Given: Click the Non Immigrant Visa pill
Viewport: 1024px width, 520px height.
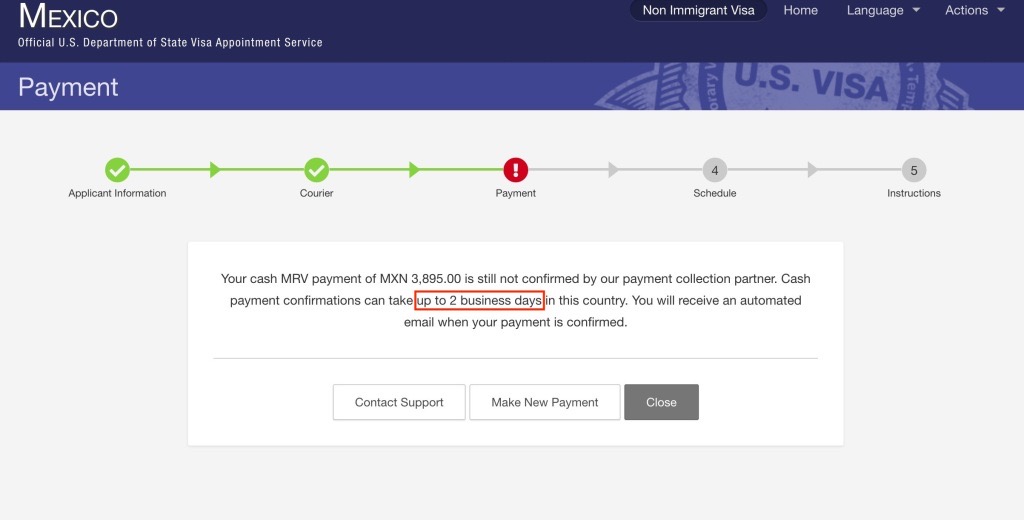Looking at the screenshot, I should (698, 11).
